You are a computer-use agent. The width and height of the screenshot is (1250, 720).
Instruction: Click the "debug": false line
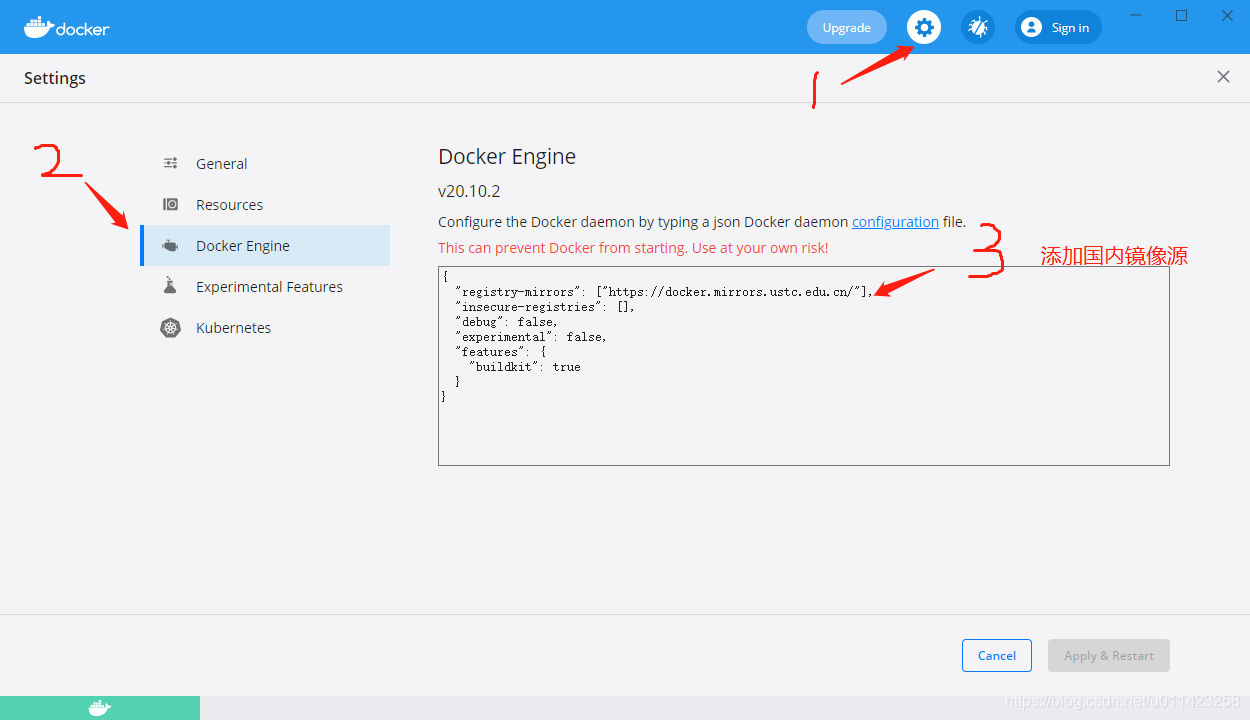pyautogui.click(x=507, y=321)
